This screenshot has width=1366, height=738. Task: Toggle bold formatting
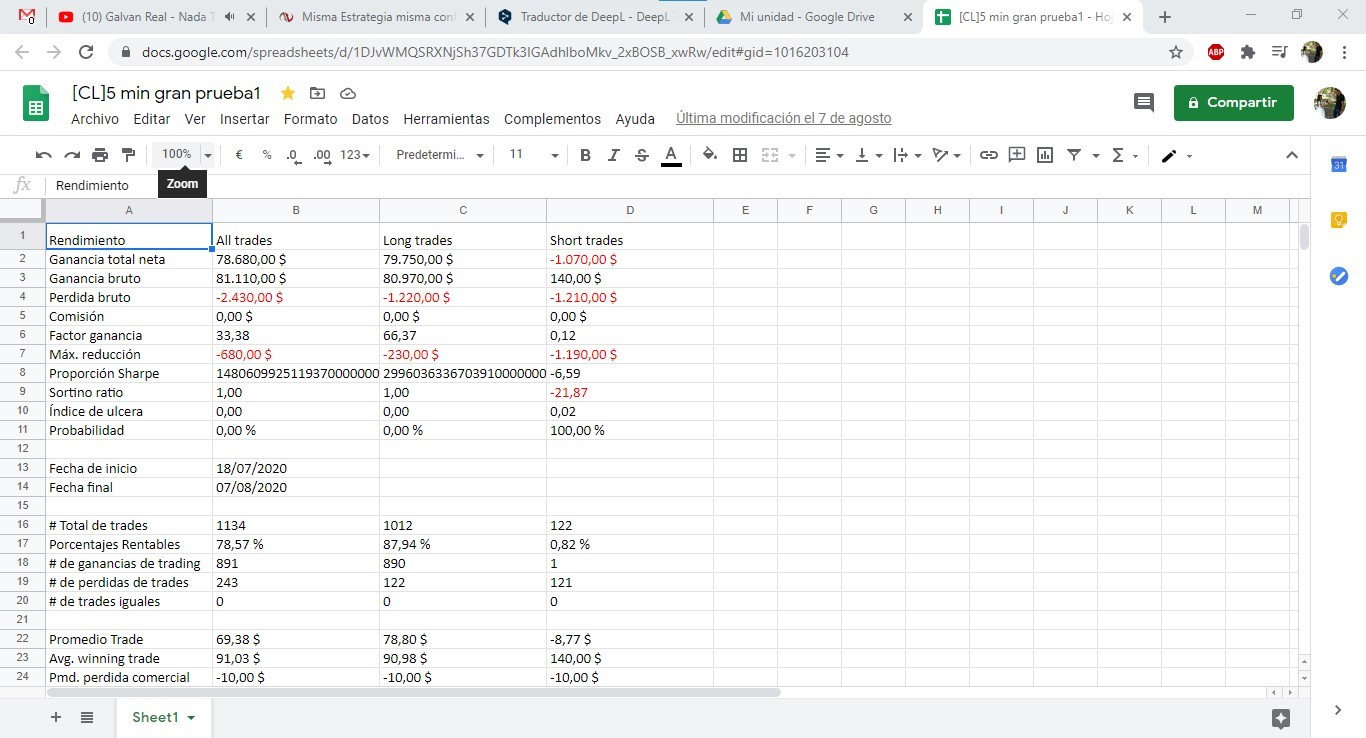586,155
